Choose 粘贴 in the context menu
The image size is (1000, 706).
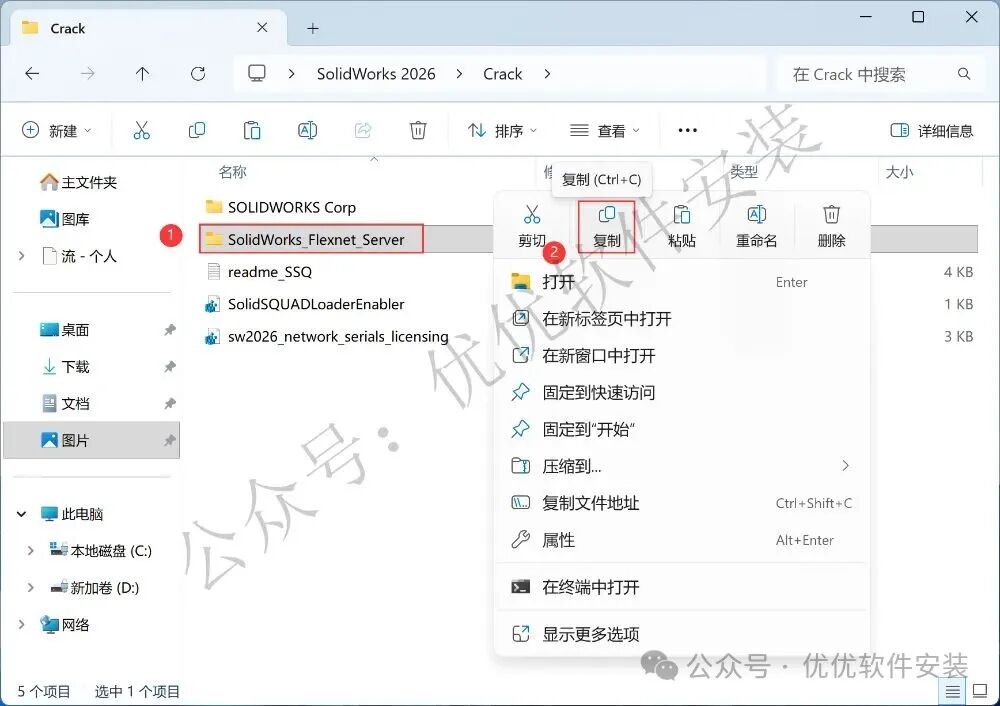[682, 226]
